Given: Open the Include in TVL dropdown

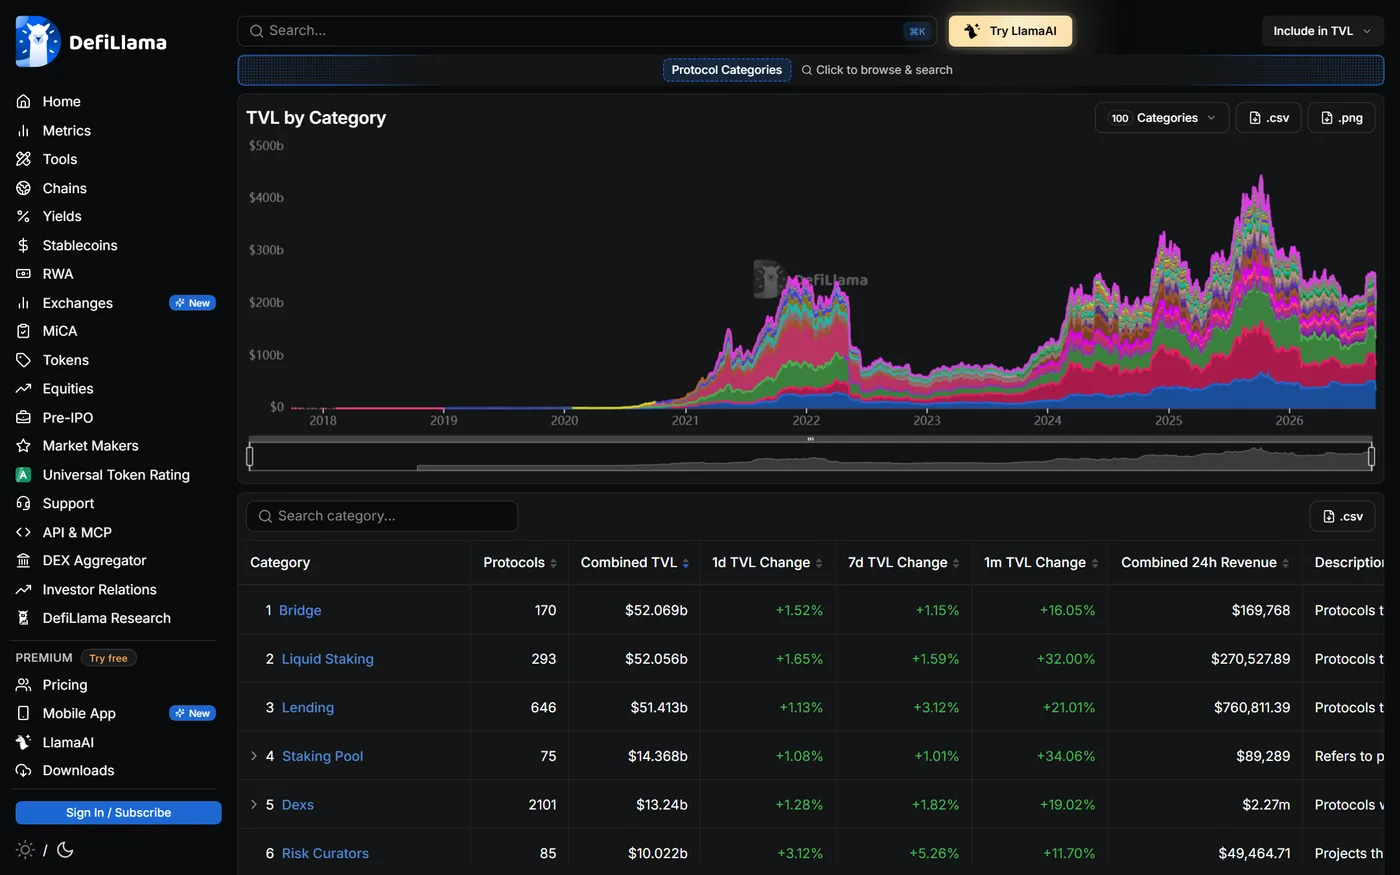Looking at the screenshot, I should [x=1322, y=31].
